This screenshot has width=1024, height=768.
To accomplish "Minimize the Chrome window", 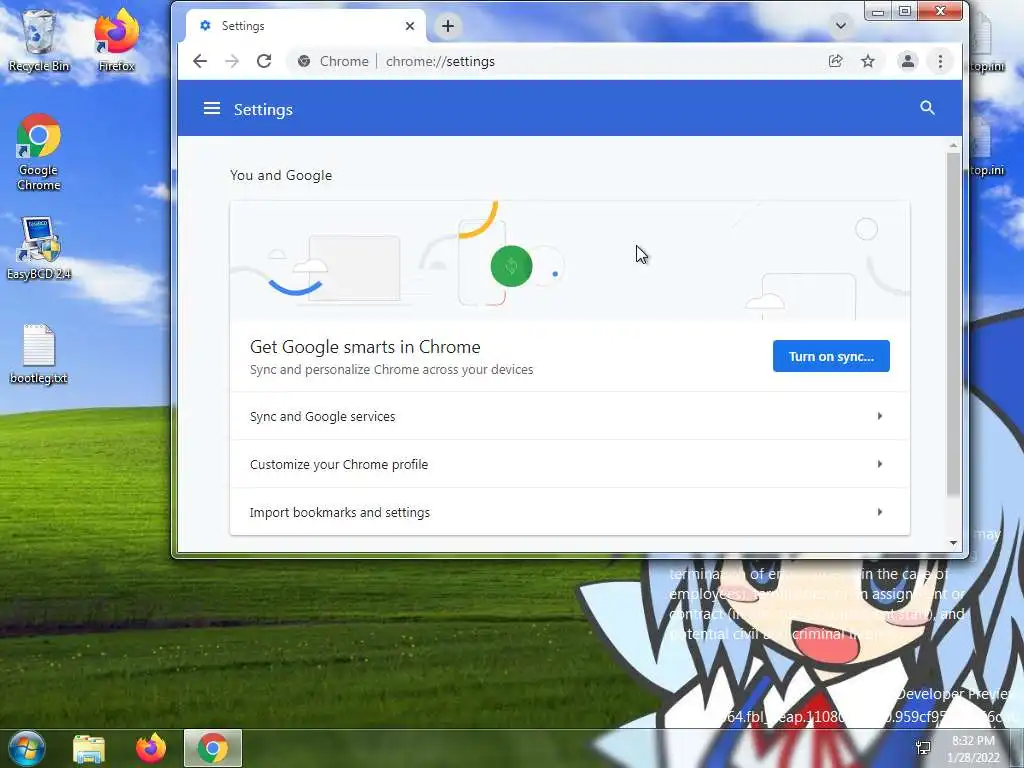I will coord(878,11).
